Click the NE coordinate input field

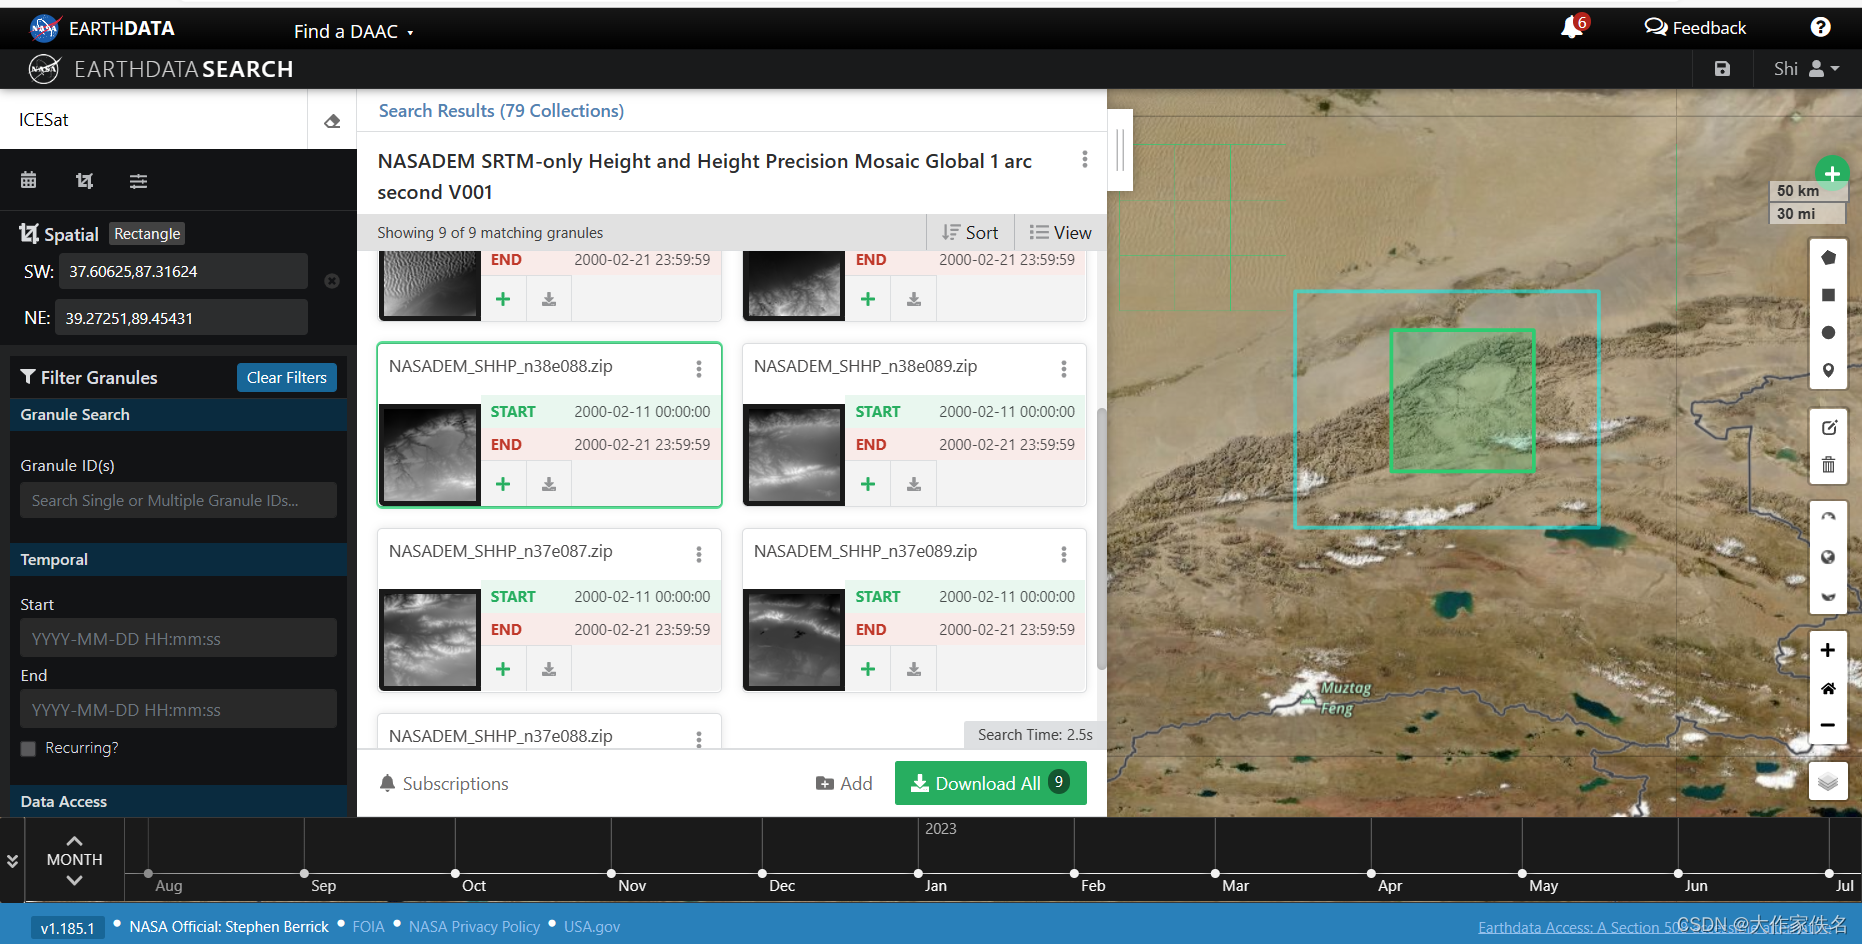(x=181, y=318)
